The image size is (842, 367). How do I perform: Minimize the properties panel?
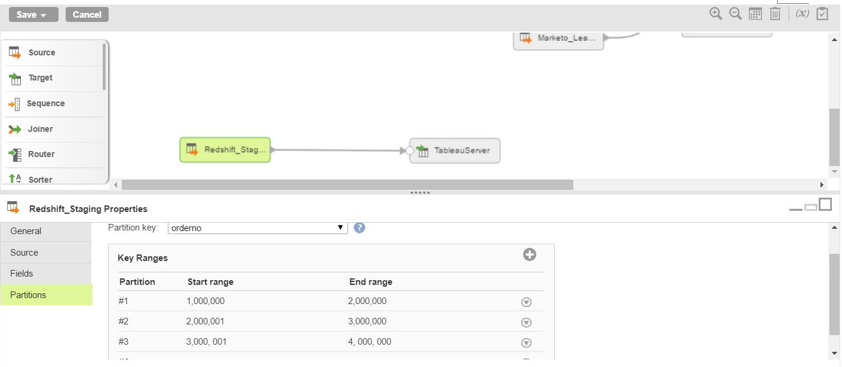pos(795,208)
